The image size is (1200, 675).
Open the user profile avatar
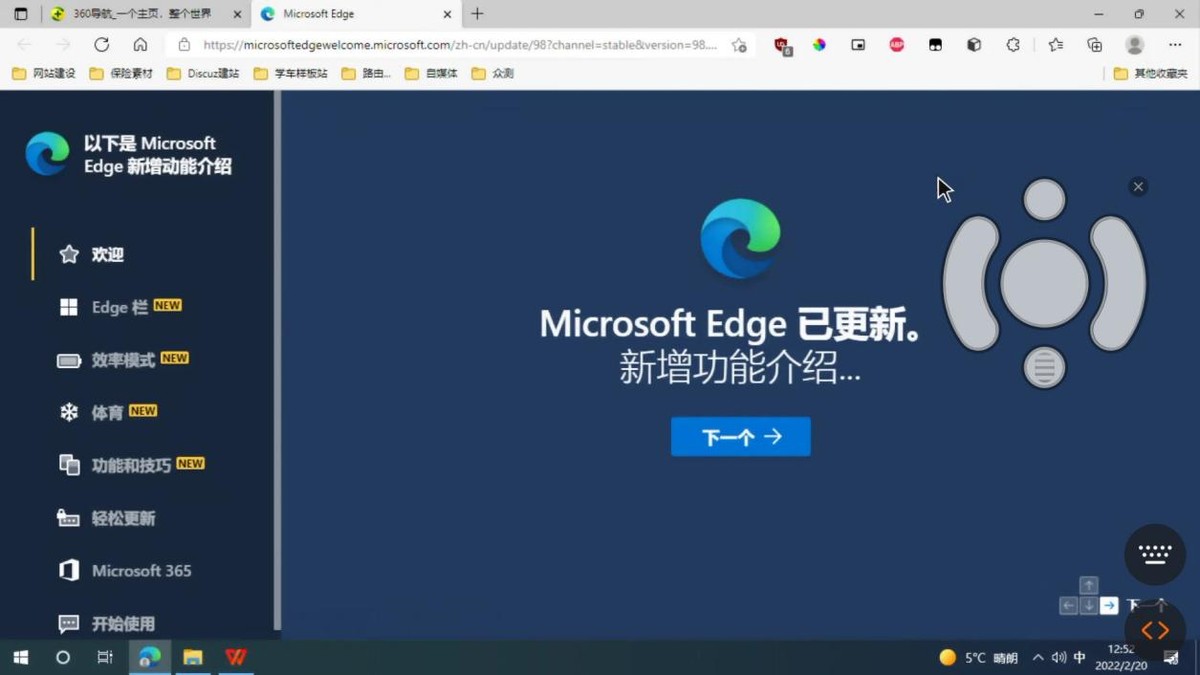tap(1134, 45)
